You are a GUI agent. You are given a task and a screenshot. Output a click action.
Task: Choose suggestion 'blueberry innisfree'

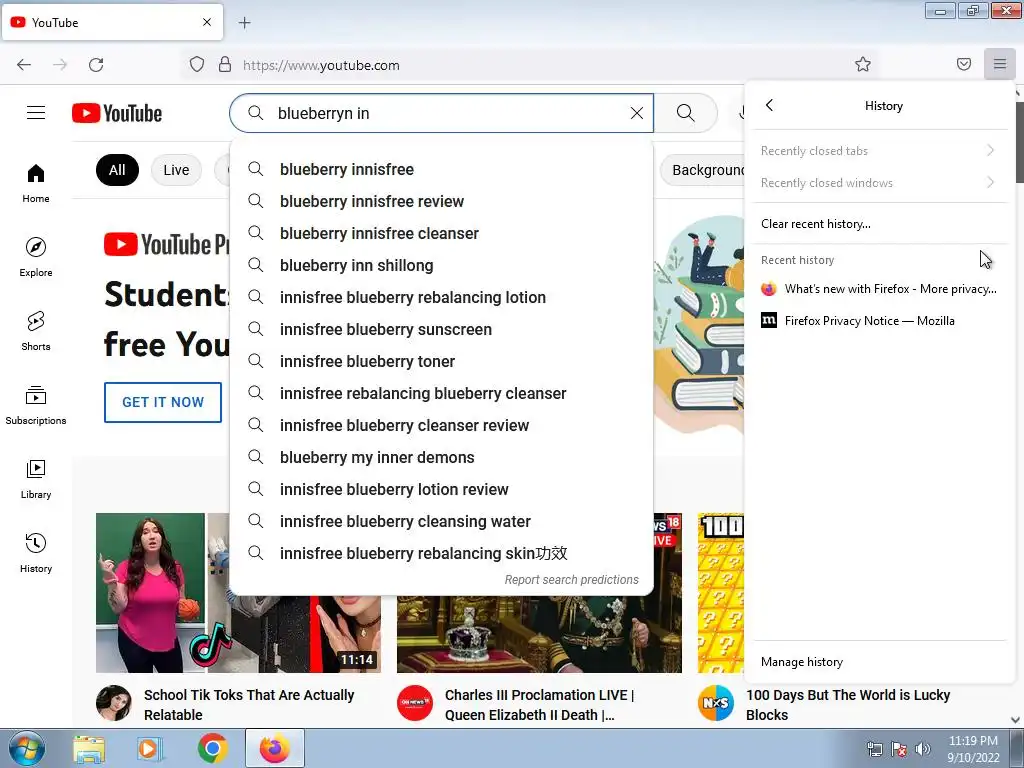point(441,169)
